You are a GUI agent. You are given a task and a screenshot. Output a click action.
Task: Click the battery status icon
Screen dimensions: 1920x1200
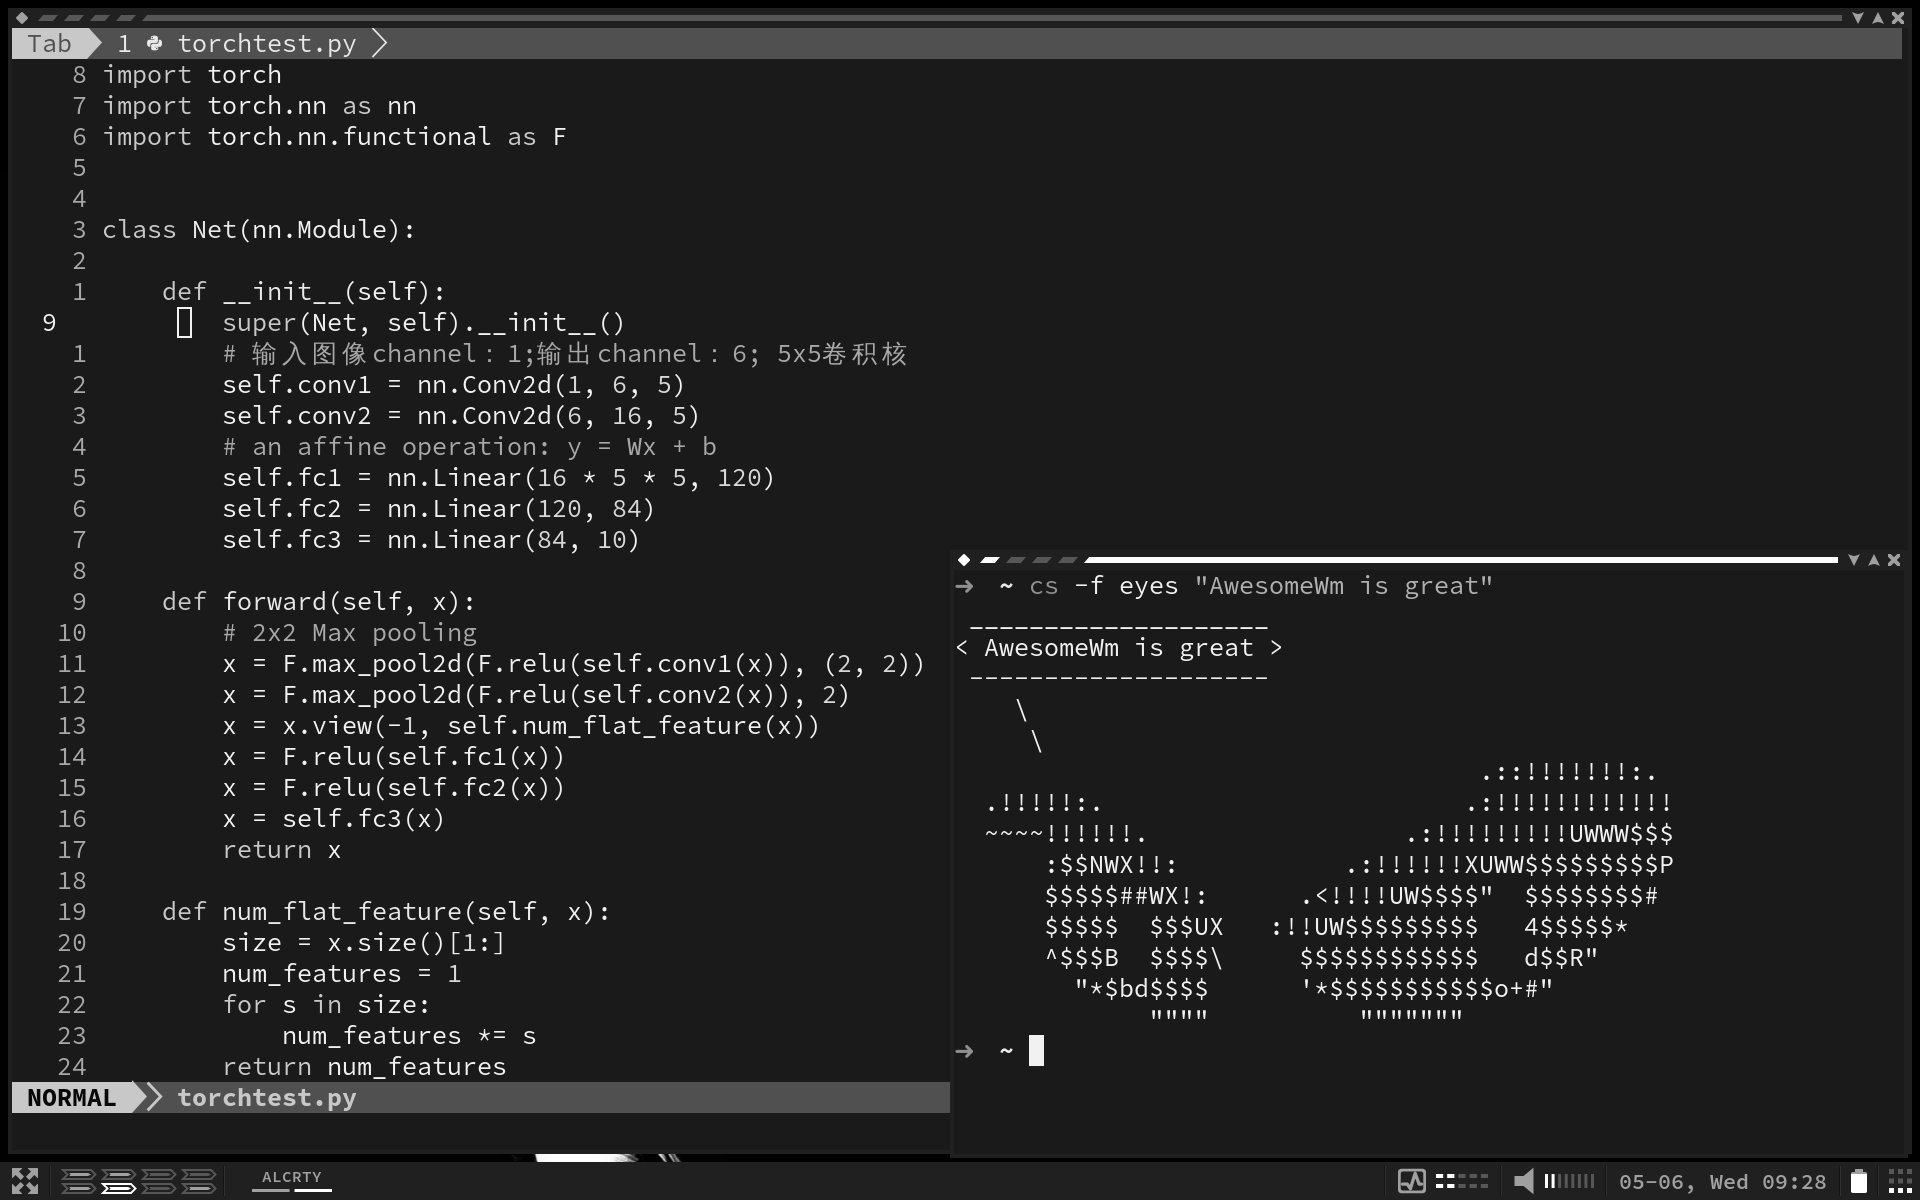point(1858,1181)
